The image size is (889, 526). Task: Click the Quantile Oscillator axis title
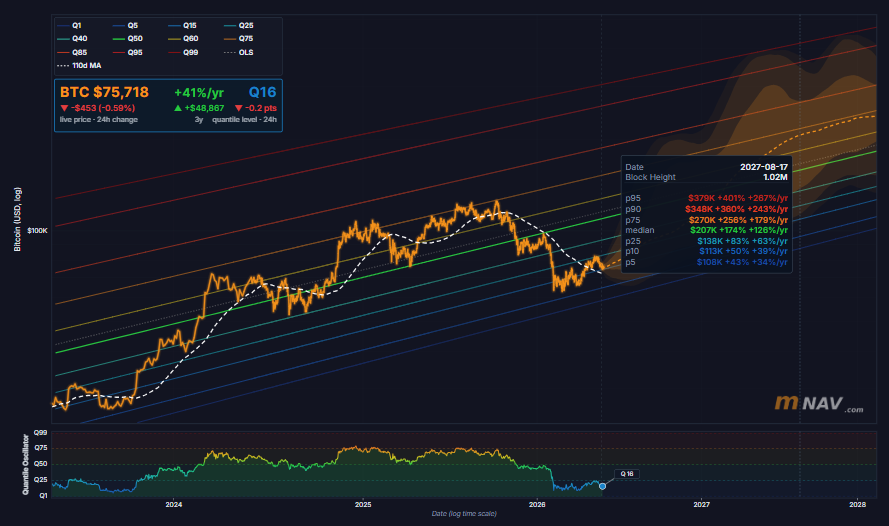click(x=25, y=464)
